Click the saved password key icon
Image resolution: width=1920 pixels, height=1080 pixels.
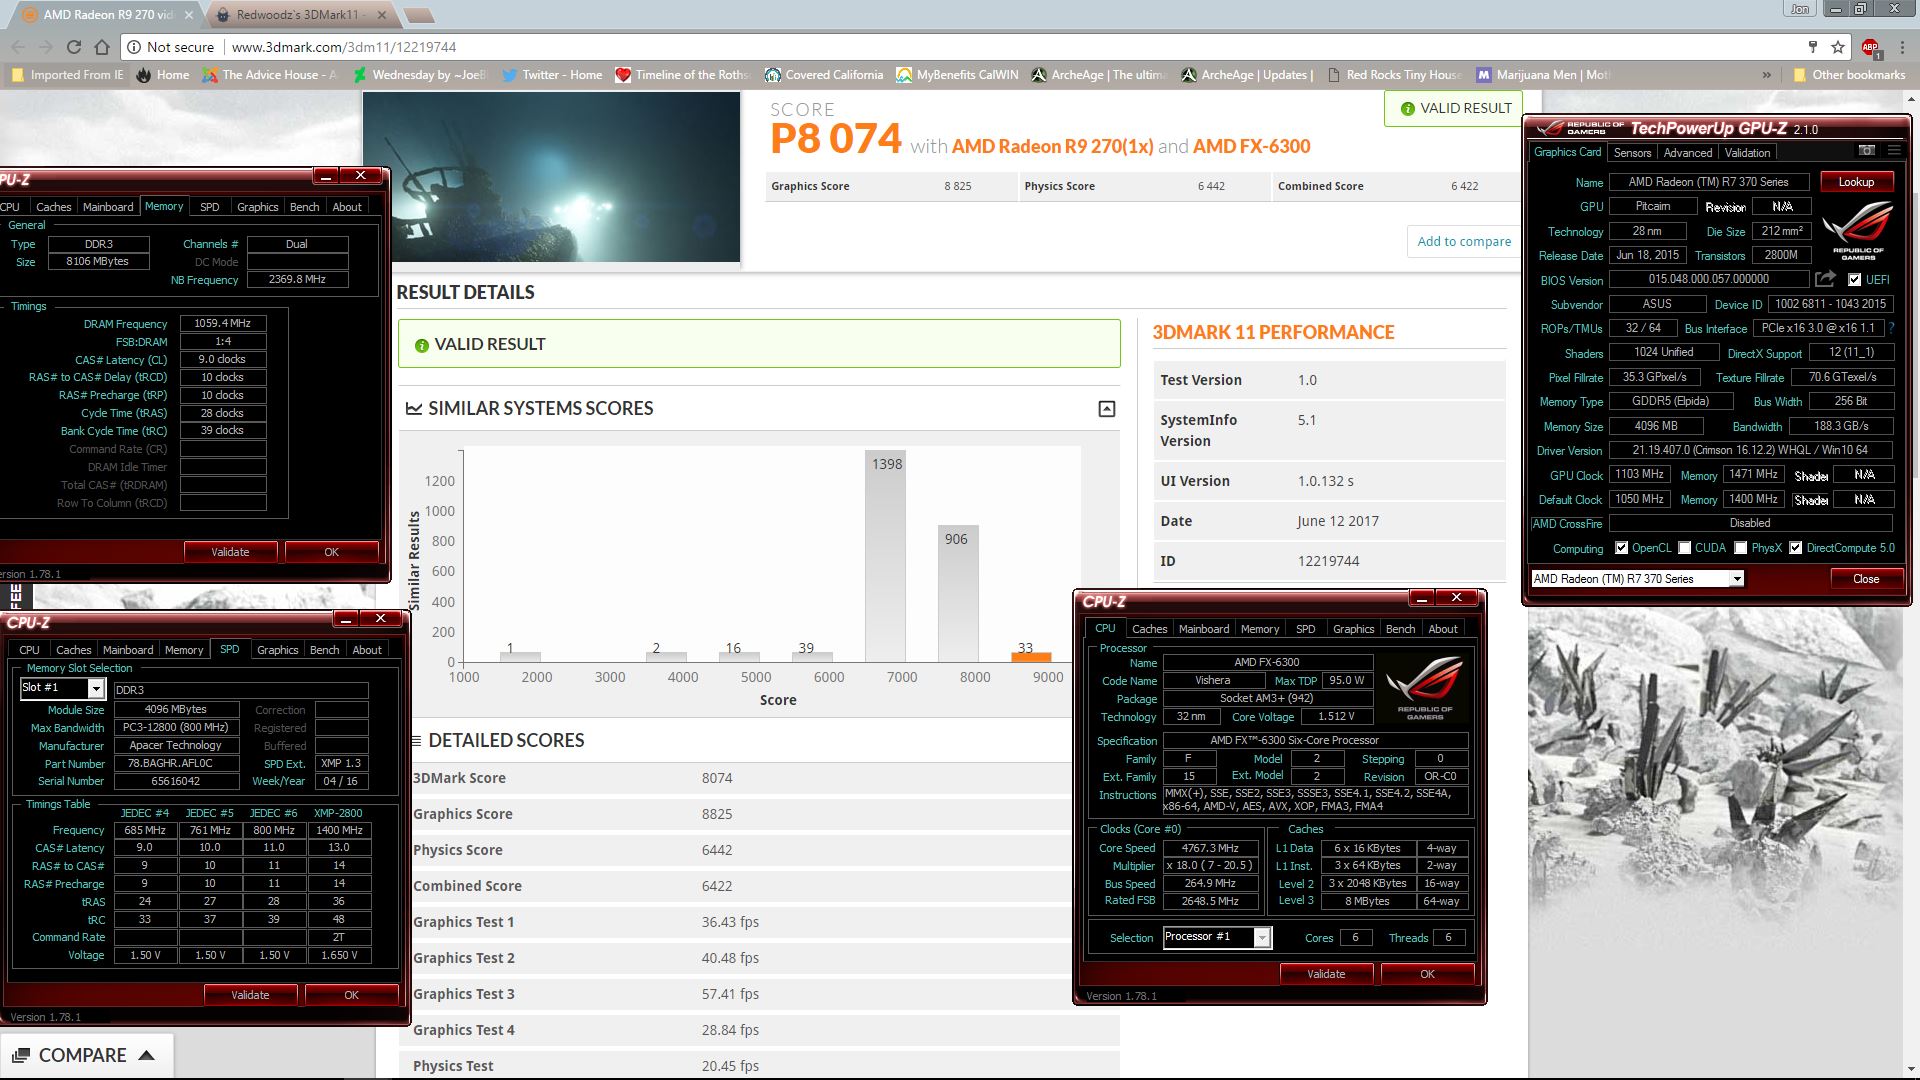(x=1812, y=47)
